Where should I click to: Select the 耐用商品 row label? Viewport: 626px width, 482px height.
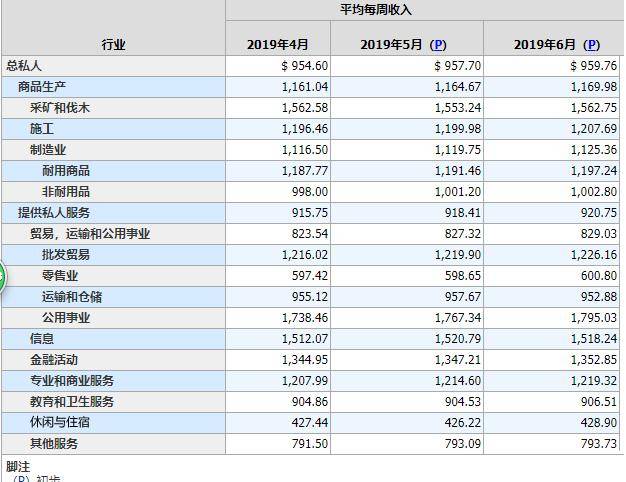[66, 171]
